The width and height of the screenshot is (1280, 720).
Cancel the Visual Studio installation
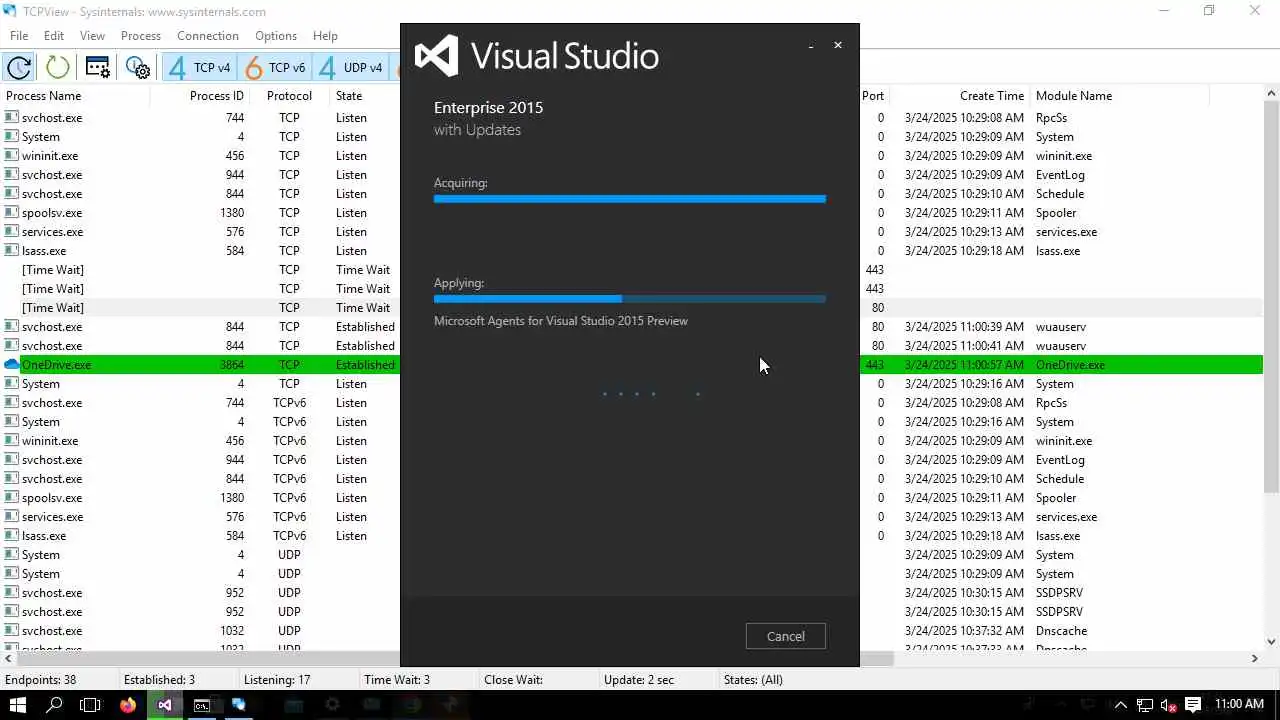(785, 636)
